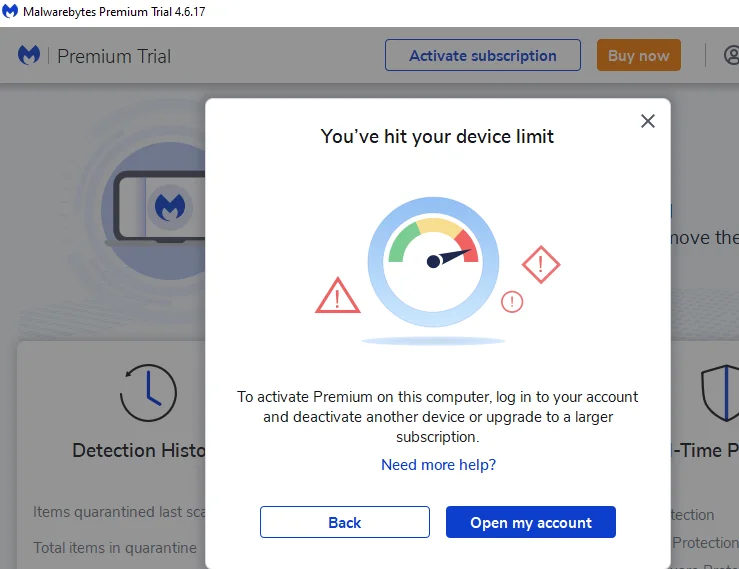Click the red diamond warning icon

coord(541,264)
